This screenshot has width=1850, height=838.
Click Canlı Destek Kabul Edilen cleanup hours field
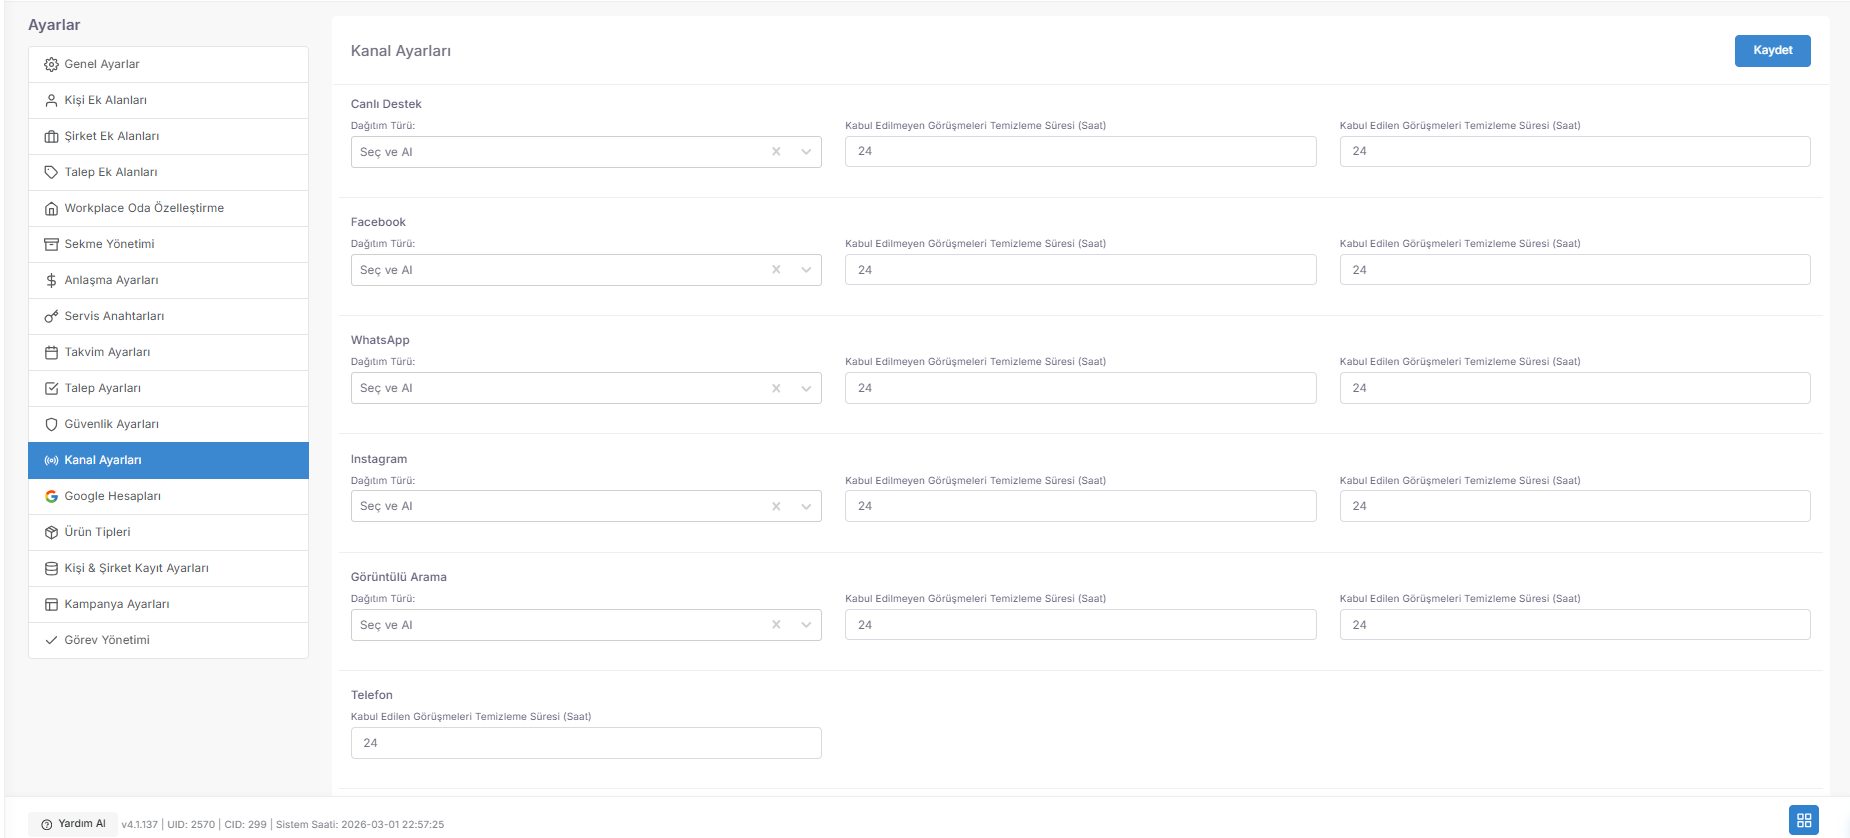click(1575, 151)
